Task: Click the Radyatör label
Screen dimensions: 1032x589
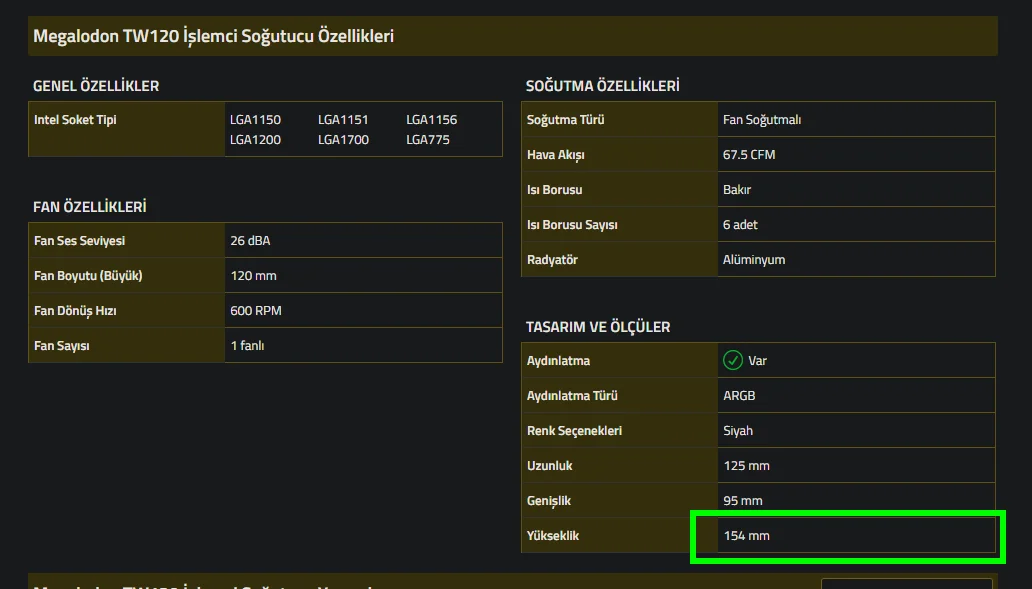Action: [552, 259]
